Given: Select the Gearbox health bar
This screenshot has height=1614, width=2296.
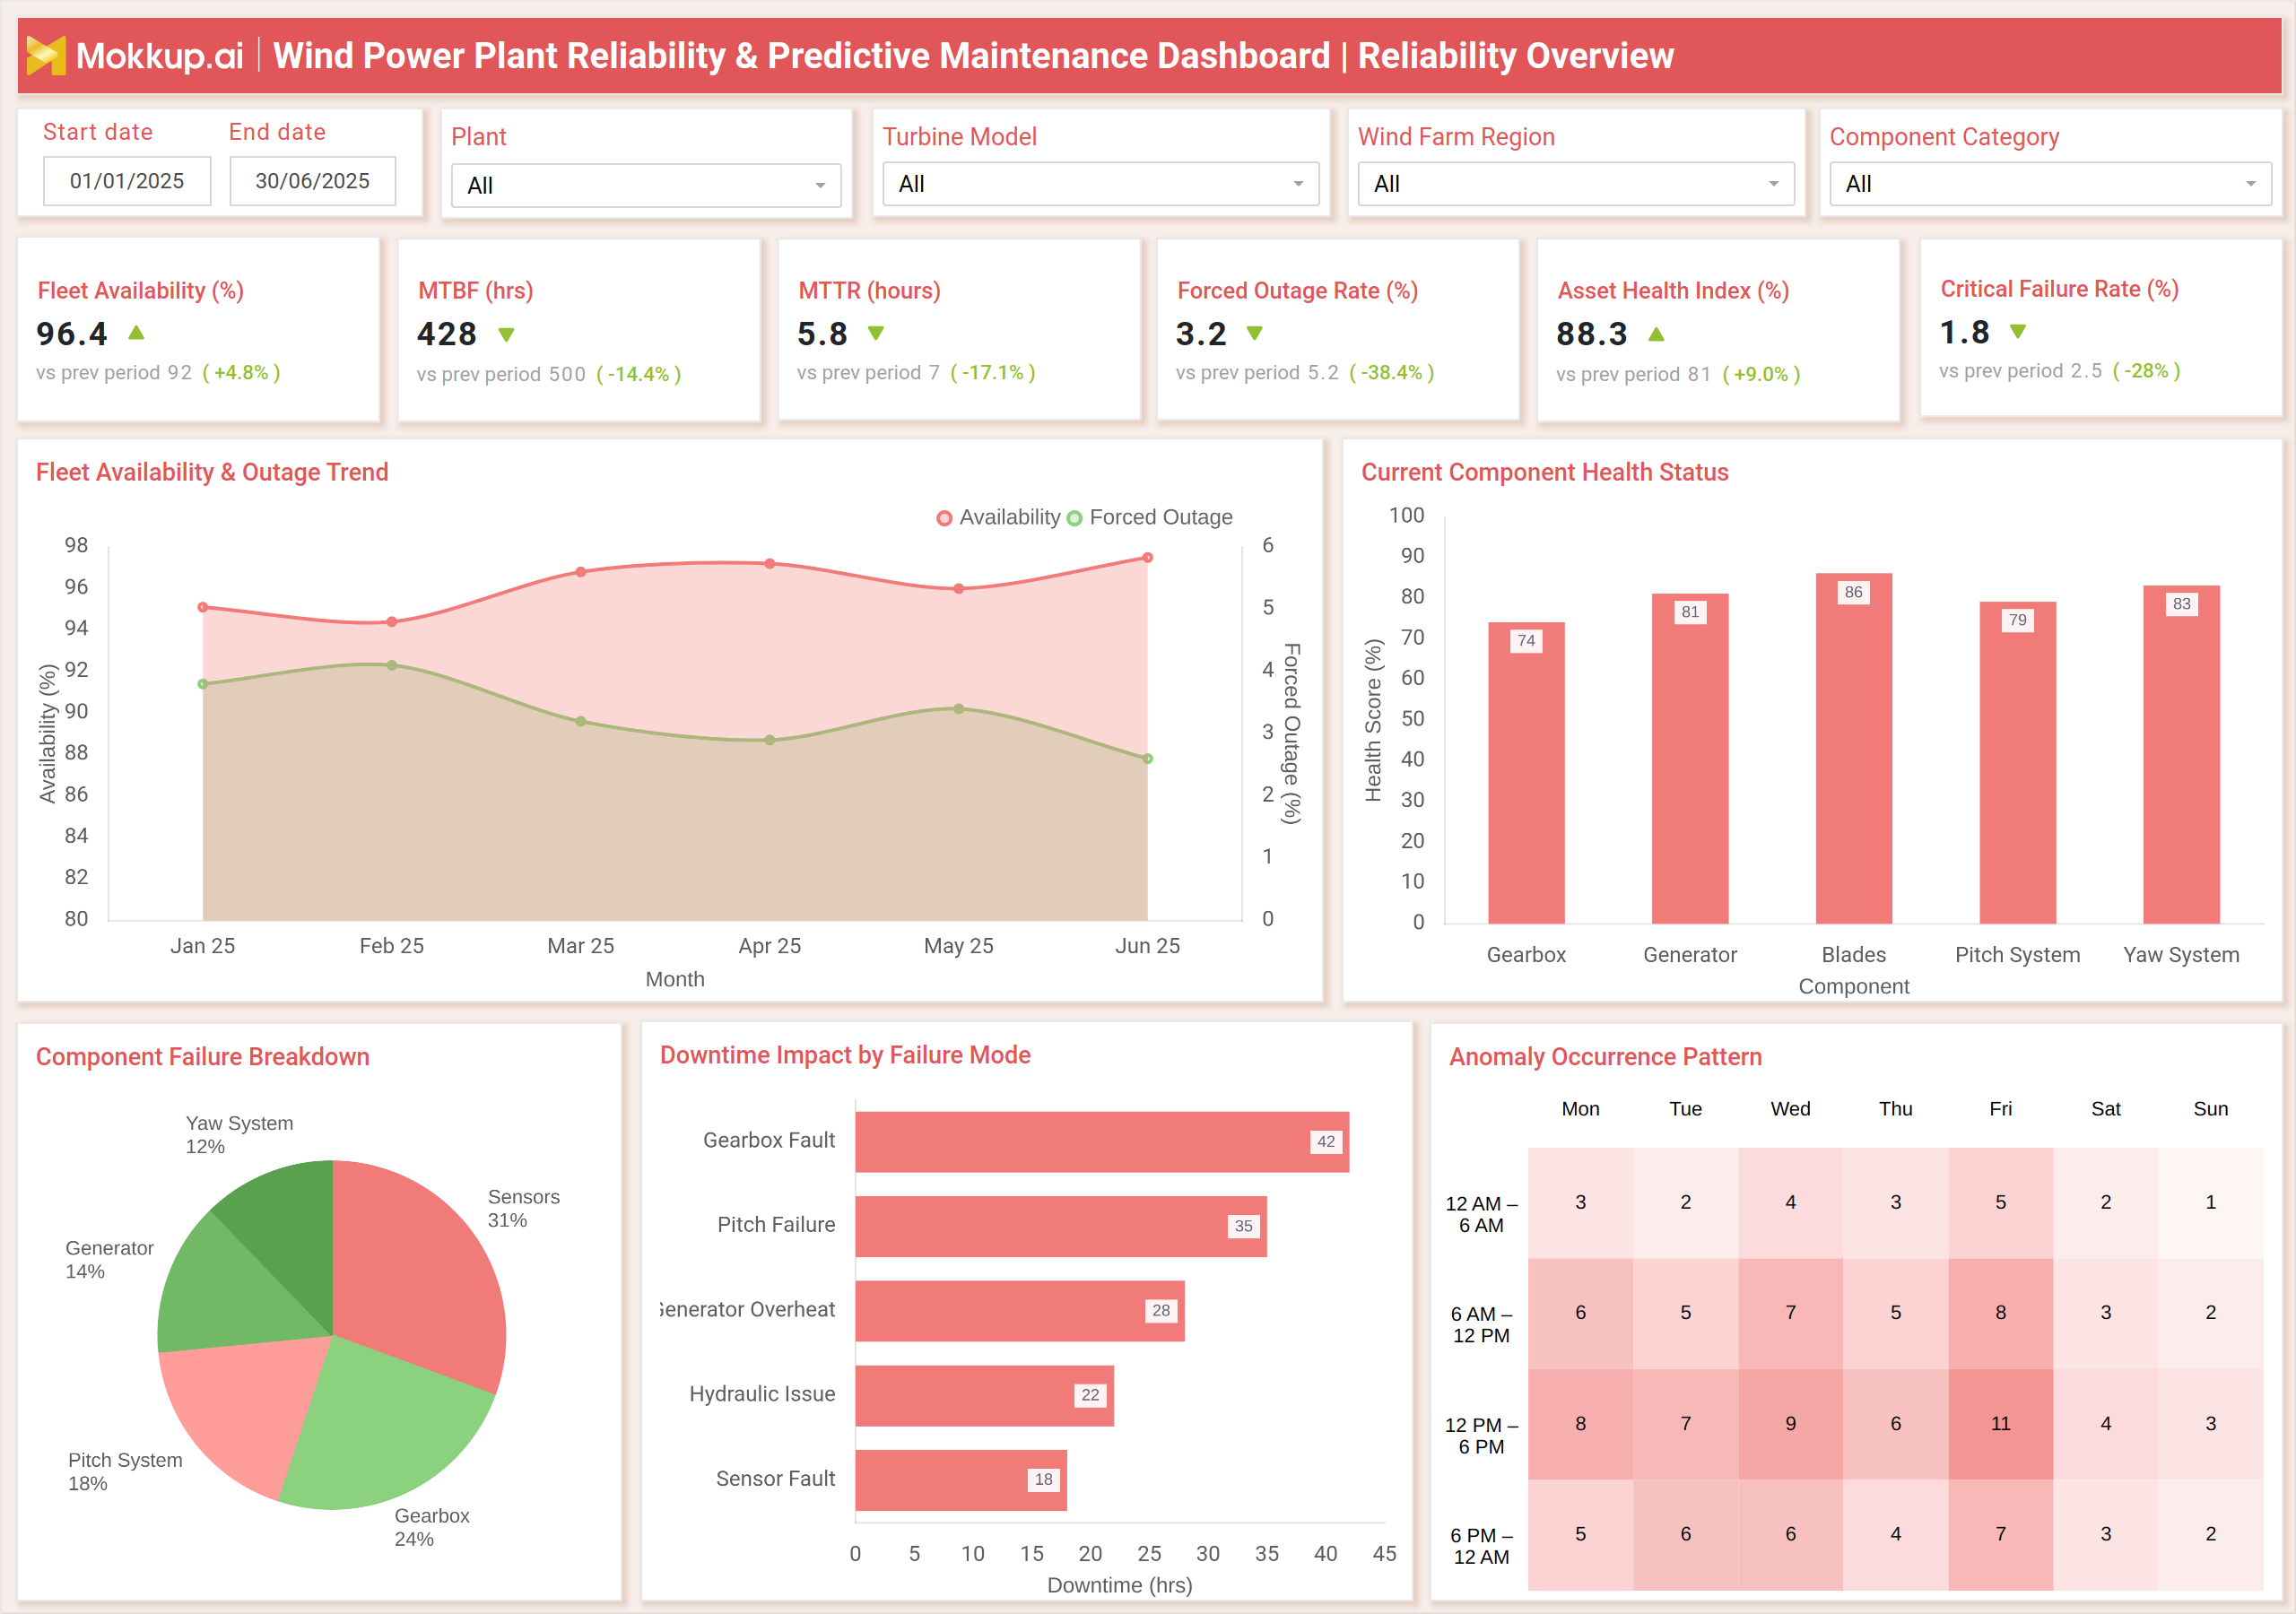Looking at the screenshot, I should [x=1526, y=773].
